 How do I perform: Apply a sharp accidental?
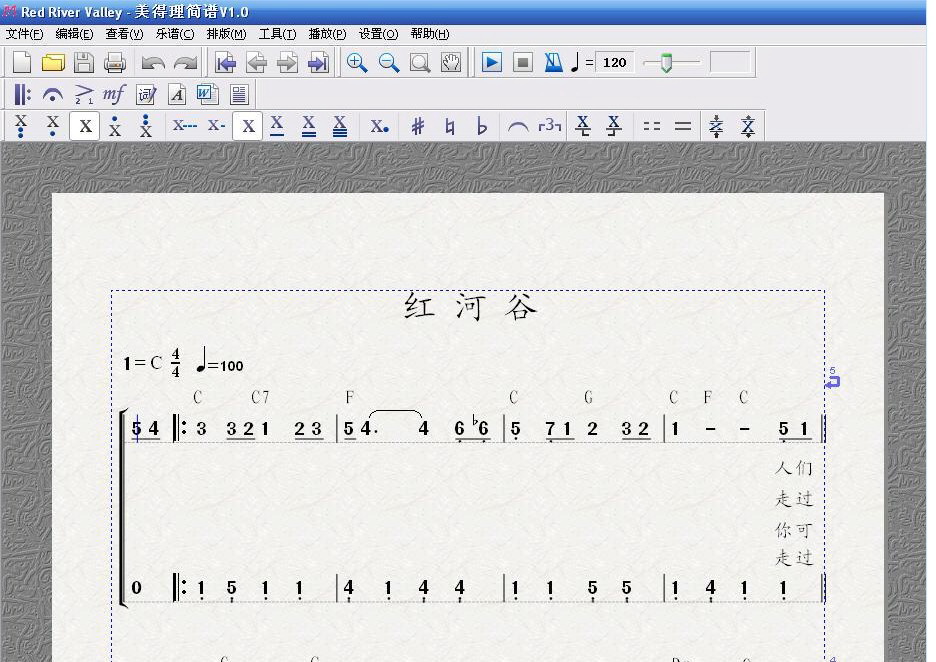(x=418, y=126)
